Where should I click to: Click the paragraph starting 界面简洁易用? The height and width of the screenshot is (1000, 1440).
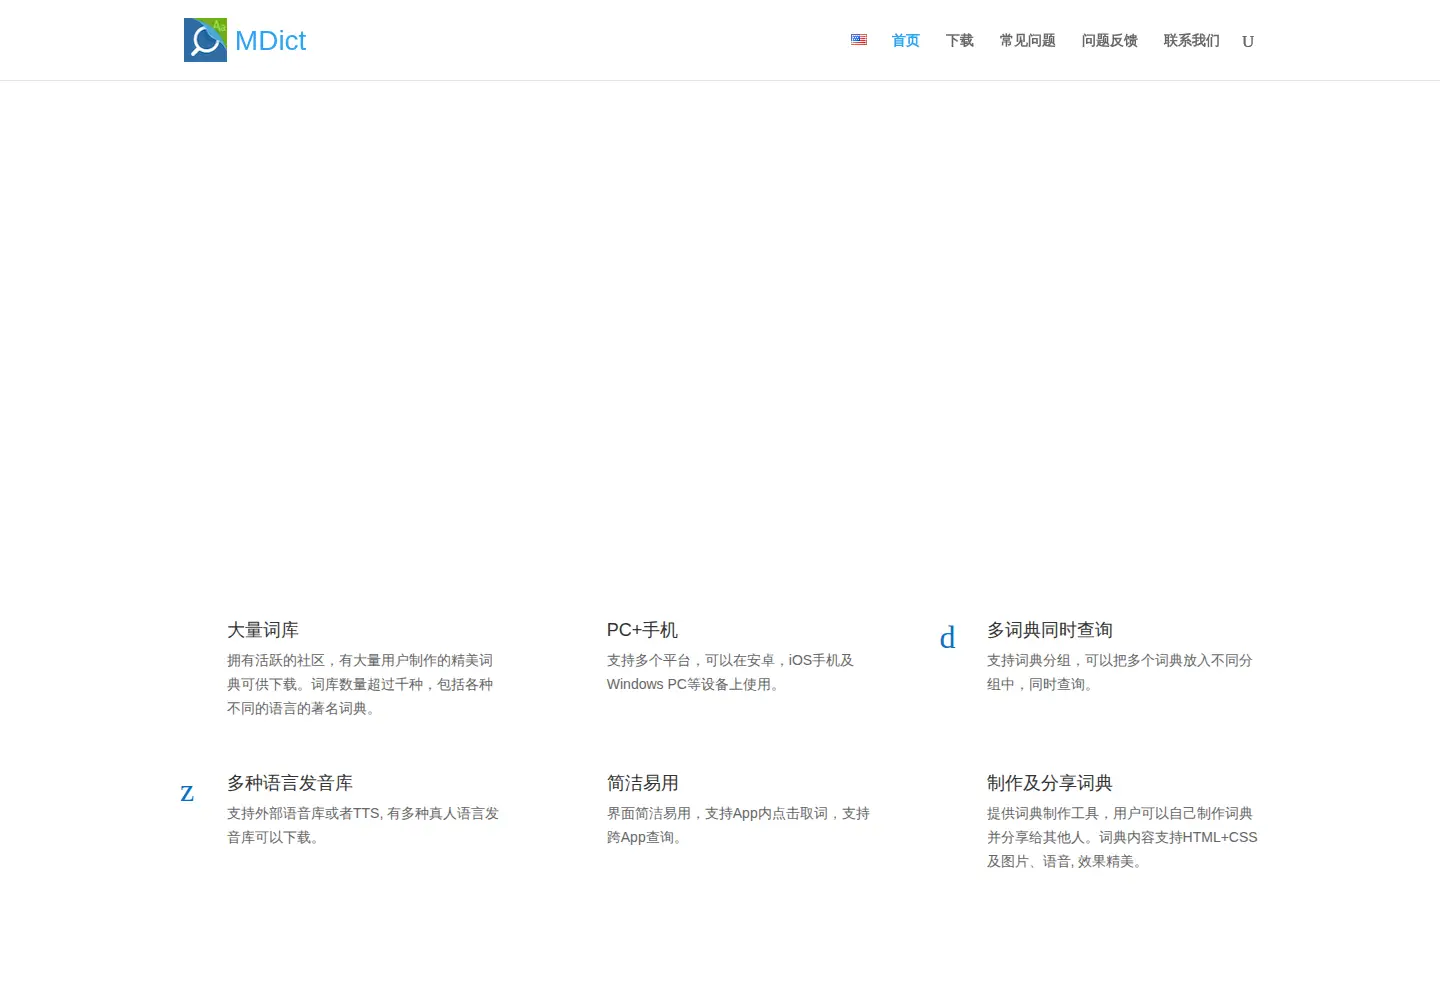tap(738, 826)
